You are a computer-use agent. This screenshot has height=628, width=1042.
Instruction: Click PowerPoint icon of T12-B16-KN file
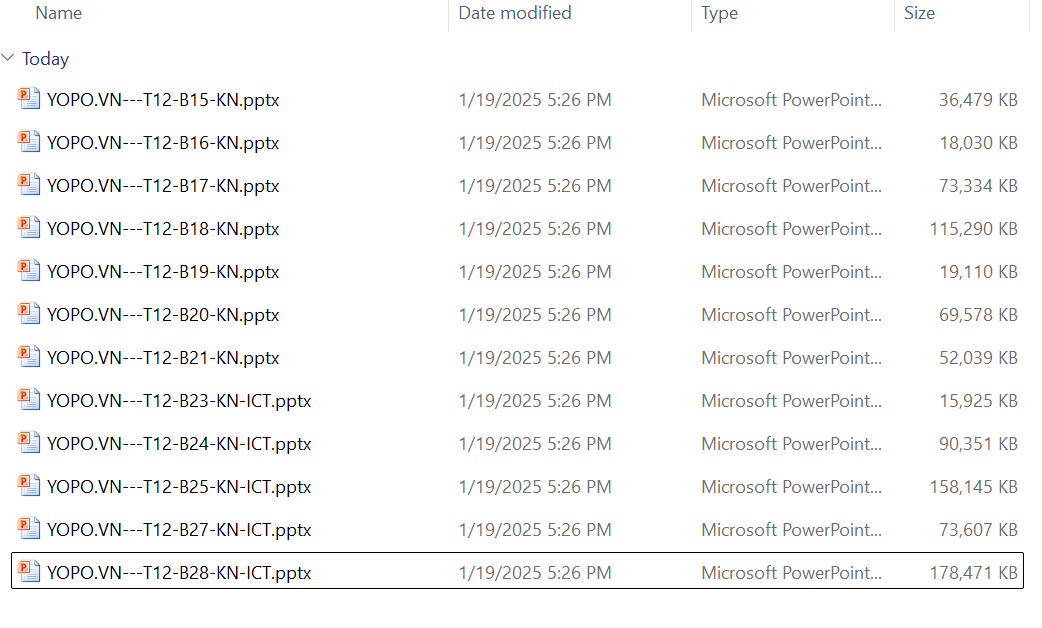coord(29,142)
